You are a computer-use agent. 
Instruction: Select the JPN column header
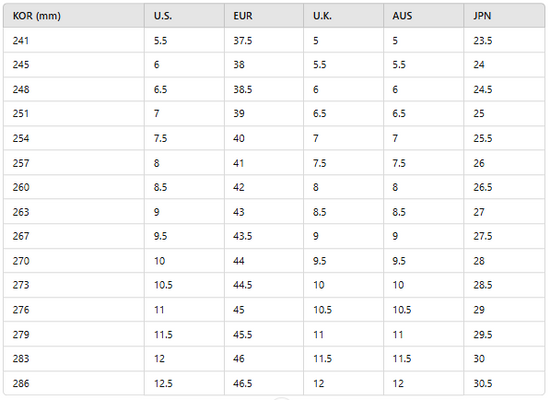pyautogui.click(x=504, y=16)
